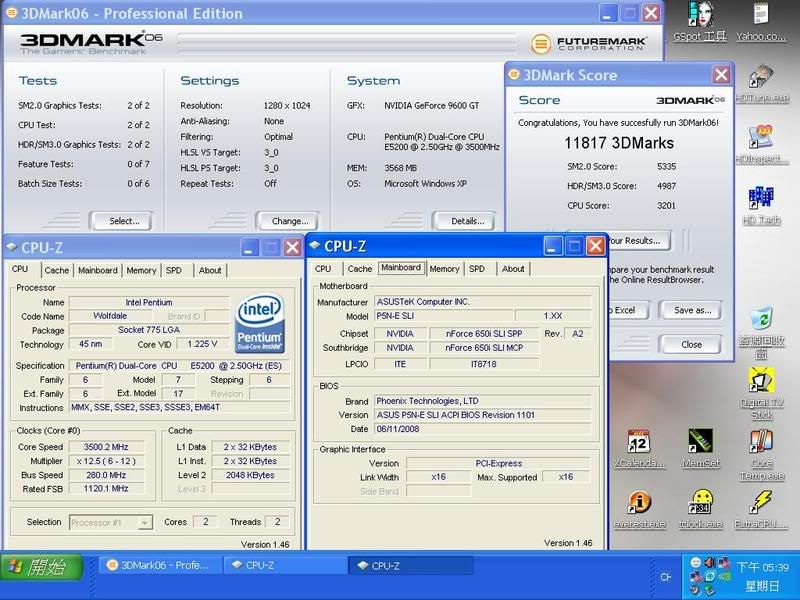The image size is (800, 600).
Task: Open Mainboard tab in left CPU-Z
Action: 97,270
